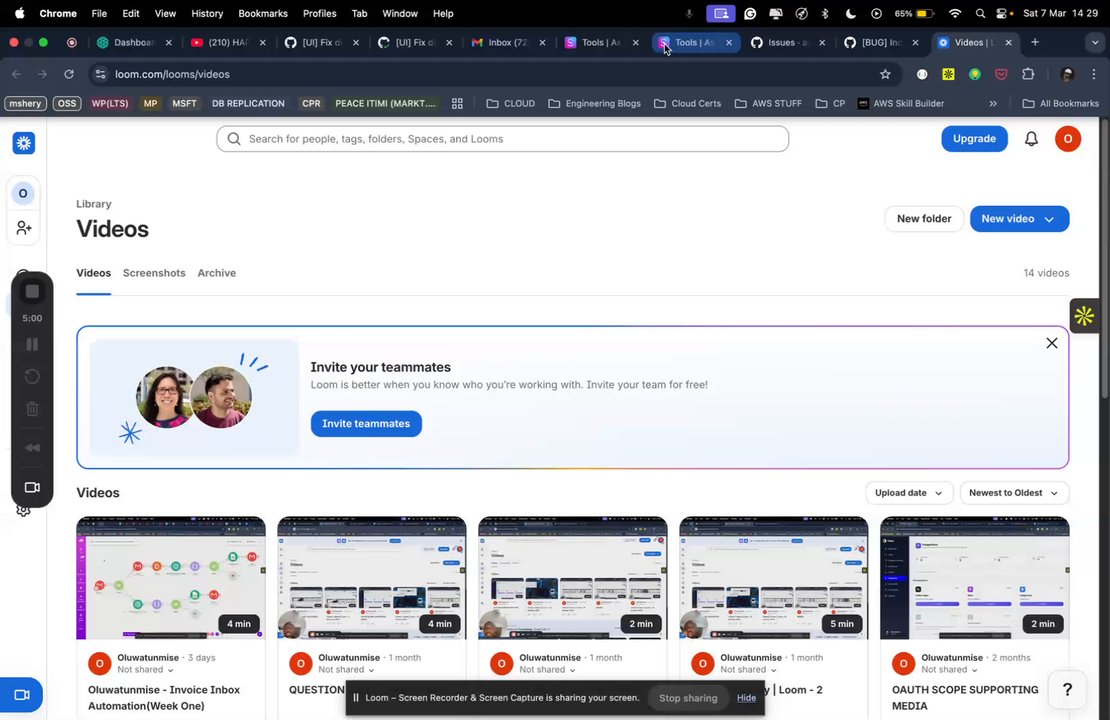Click the New folder button
The image size is (1110, 720).
(924, 219)
